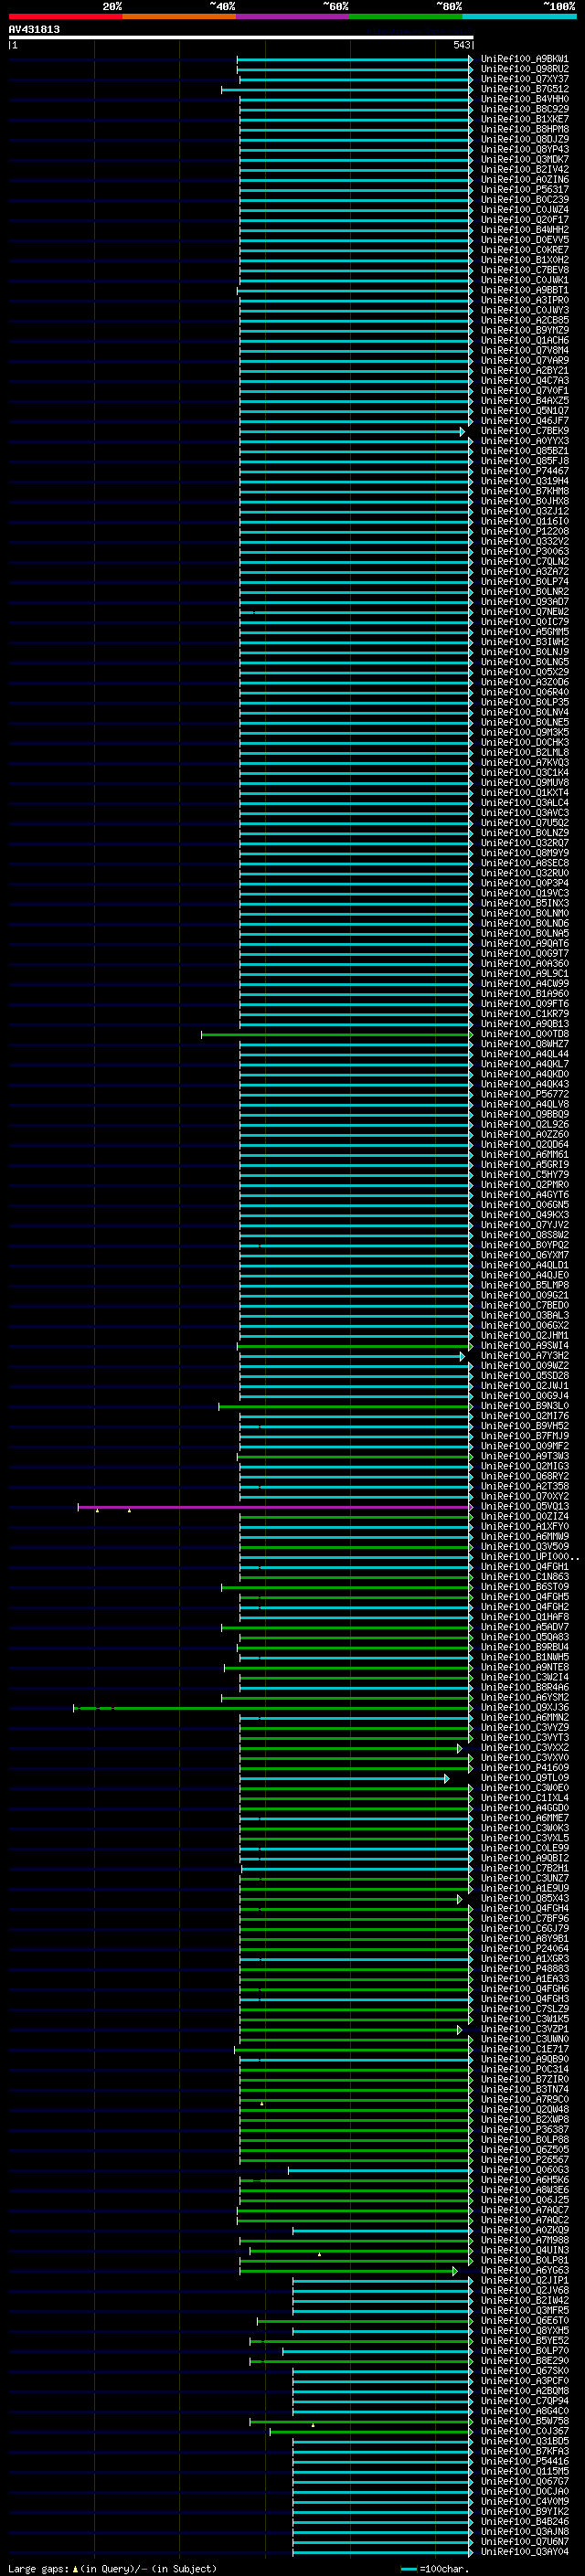Select the UniRef100_B4AXZ5 label
585x2576 pixels.
524,401
